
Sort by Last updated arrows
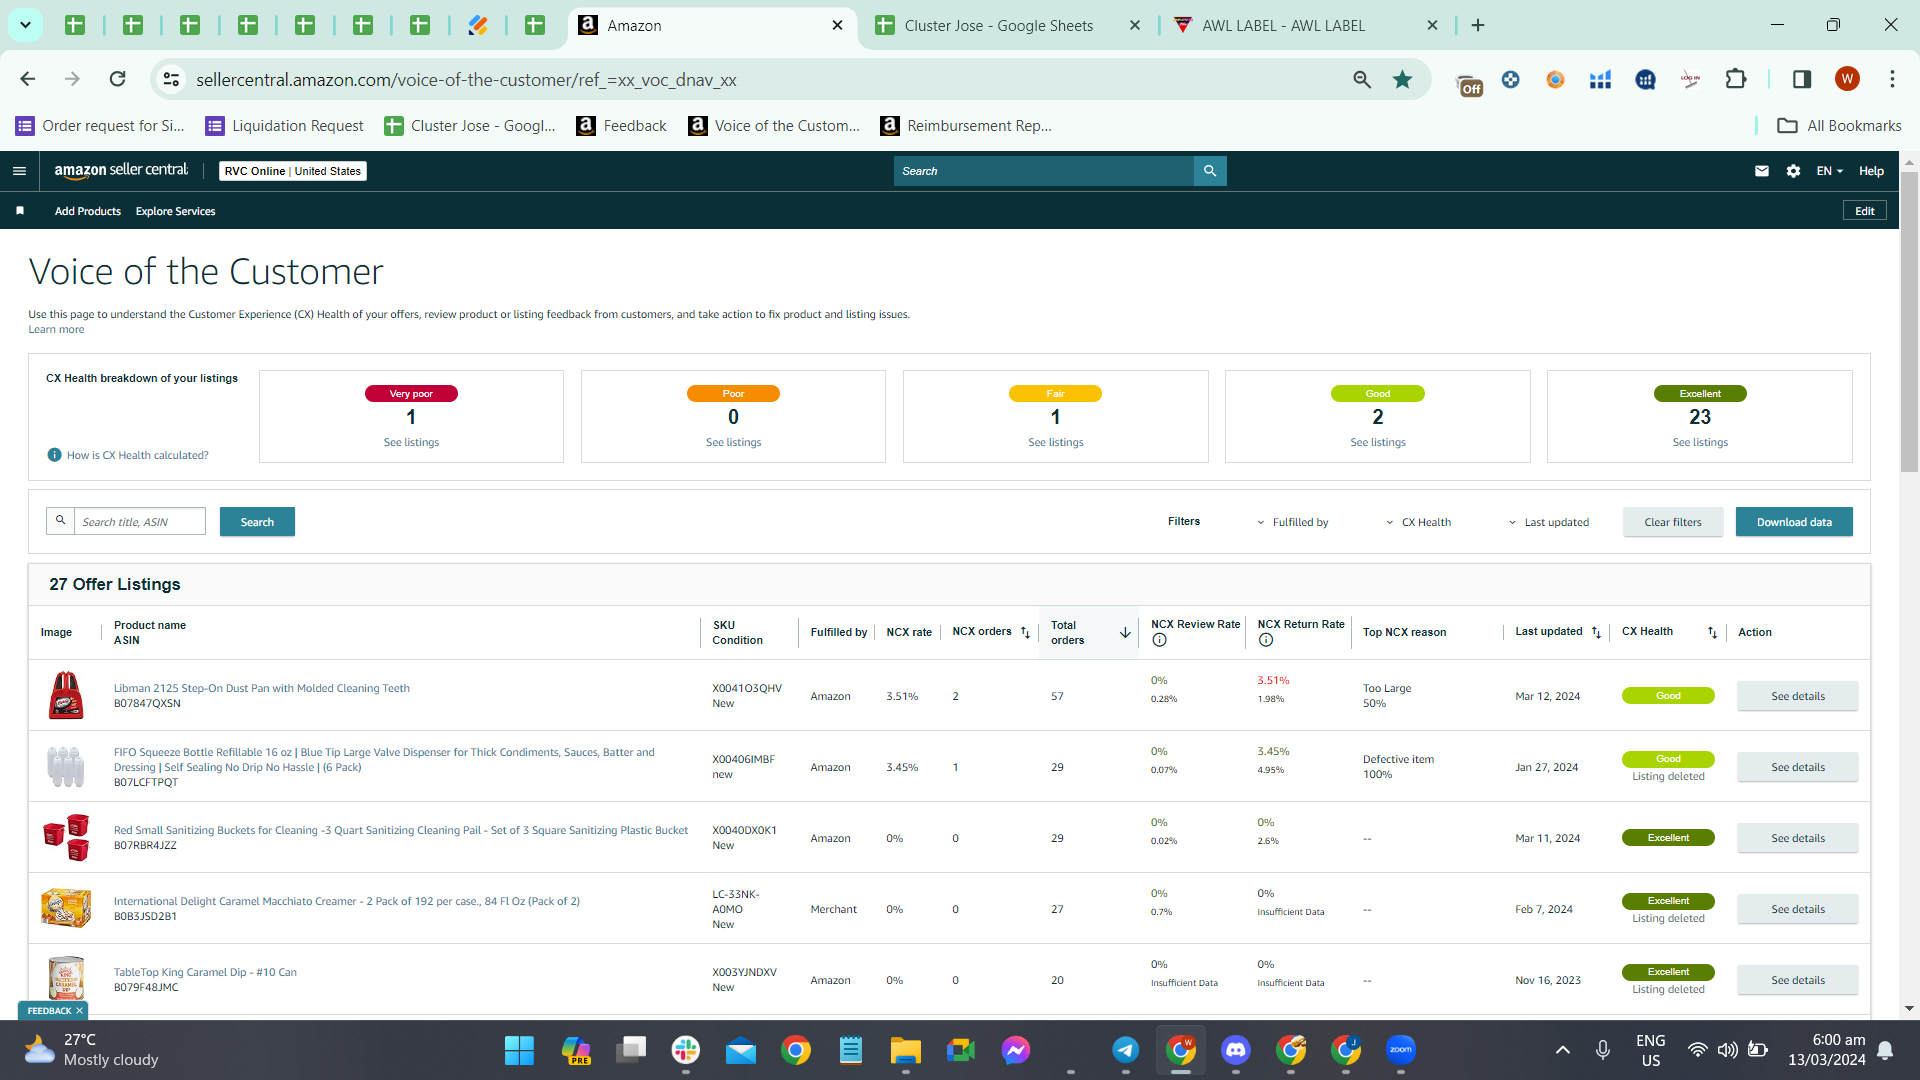coord(1596,632)
